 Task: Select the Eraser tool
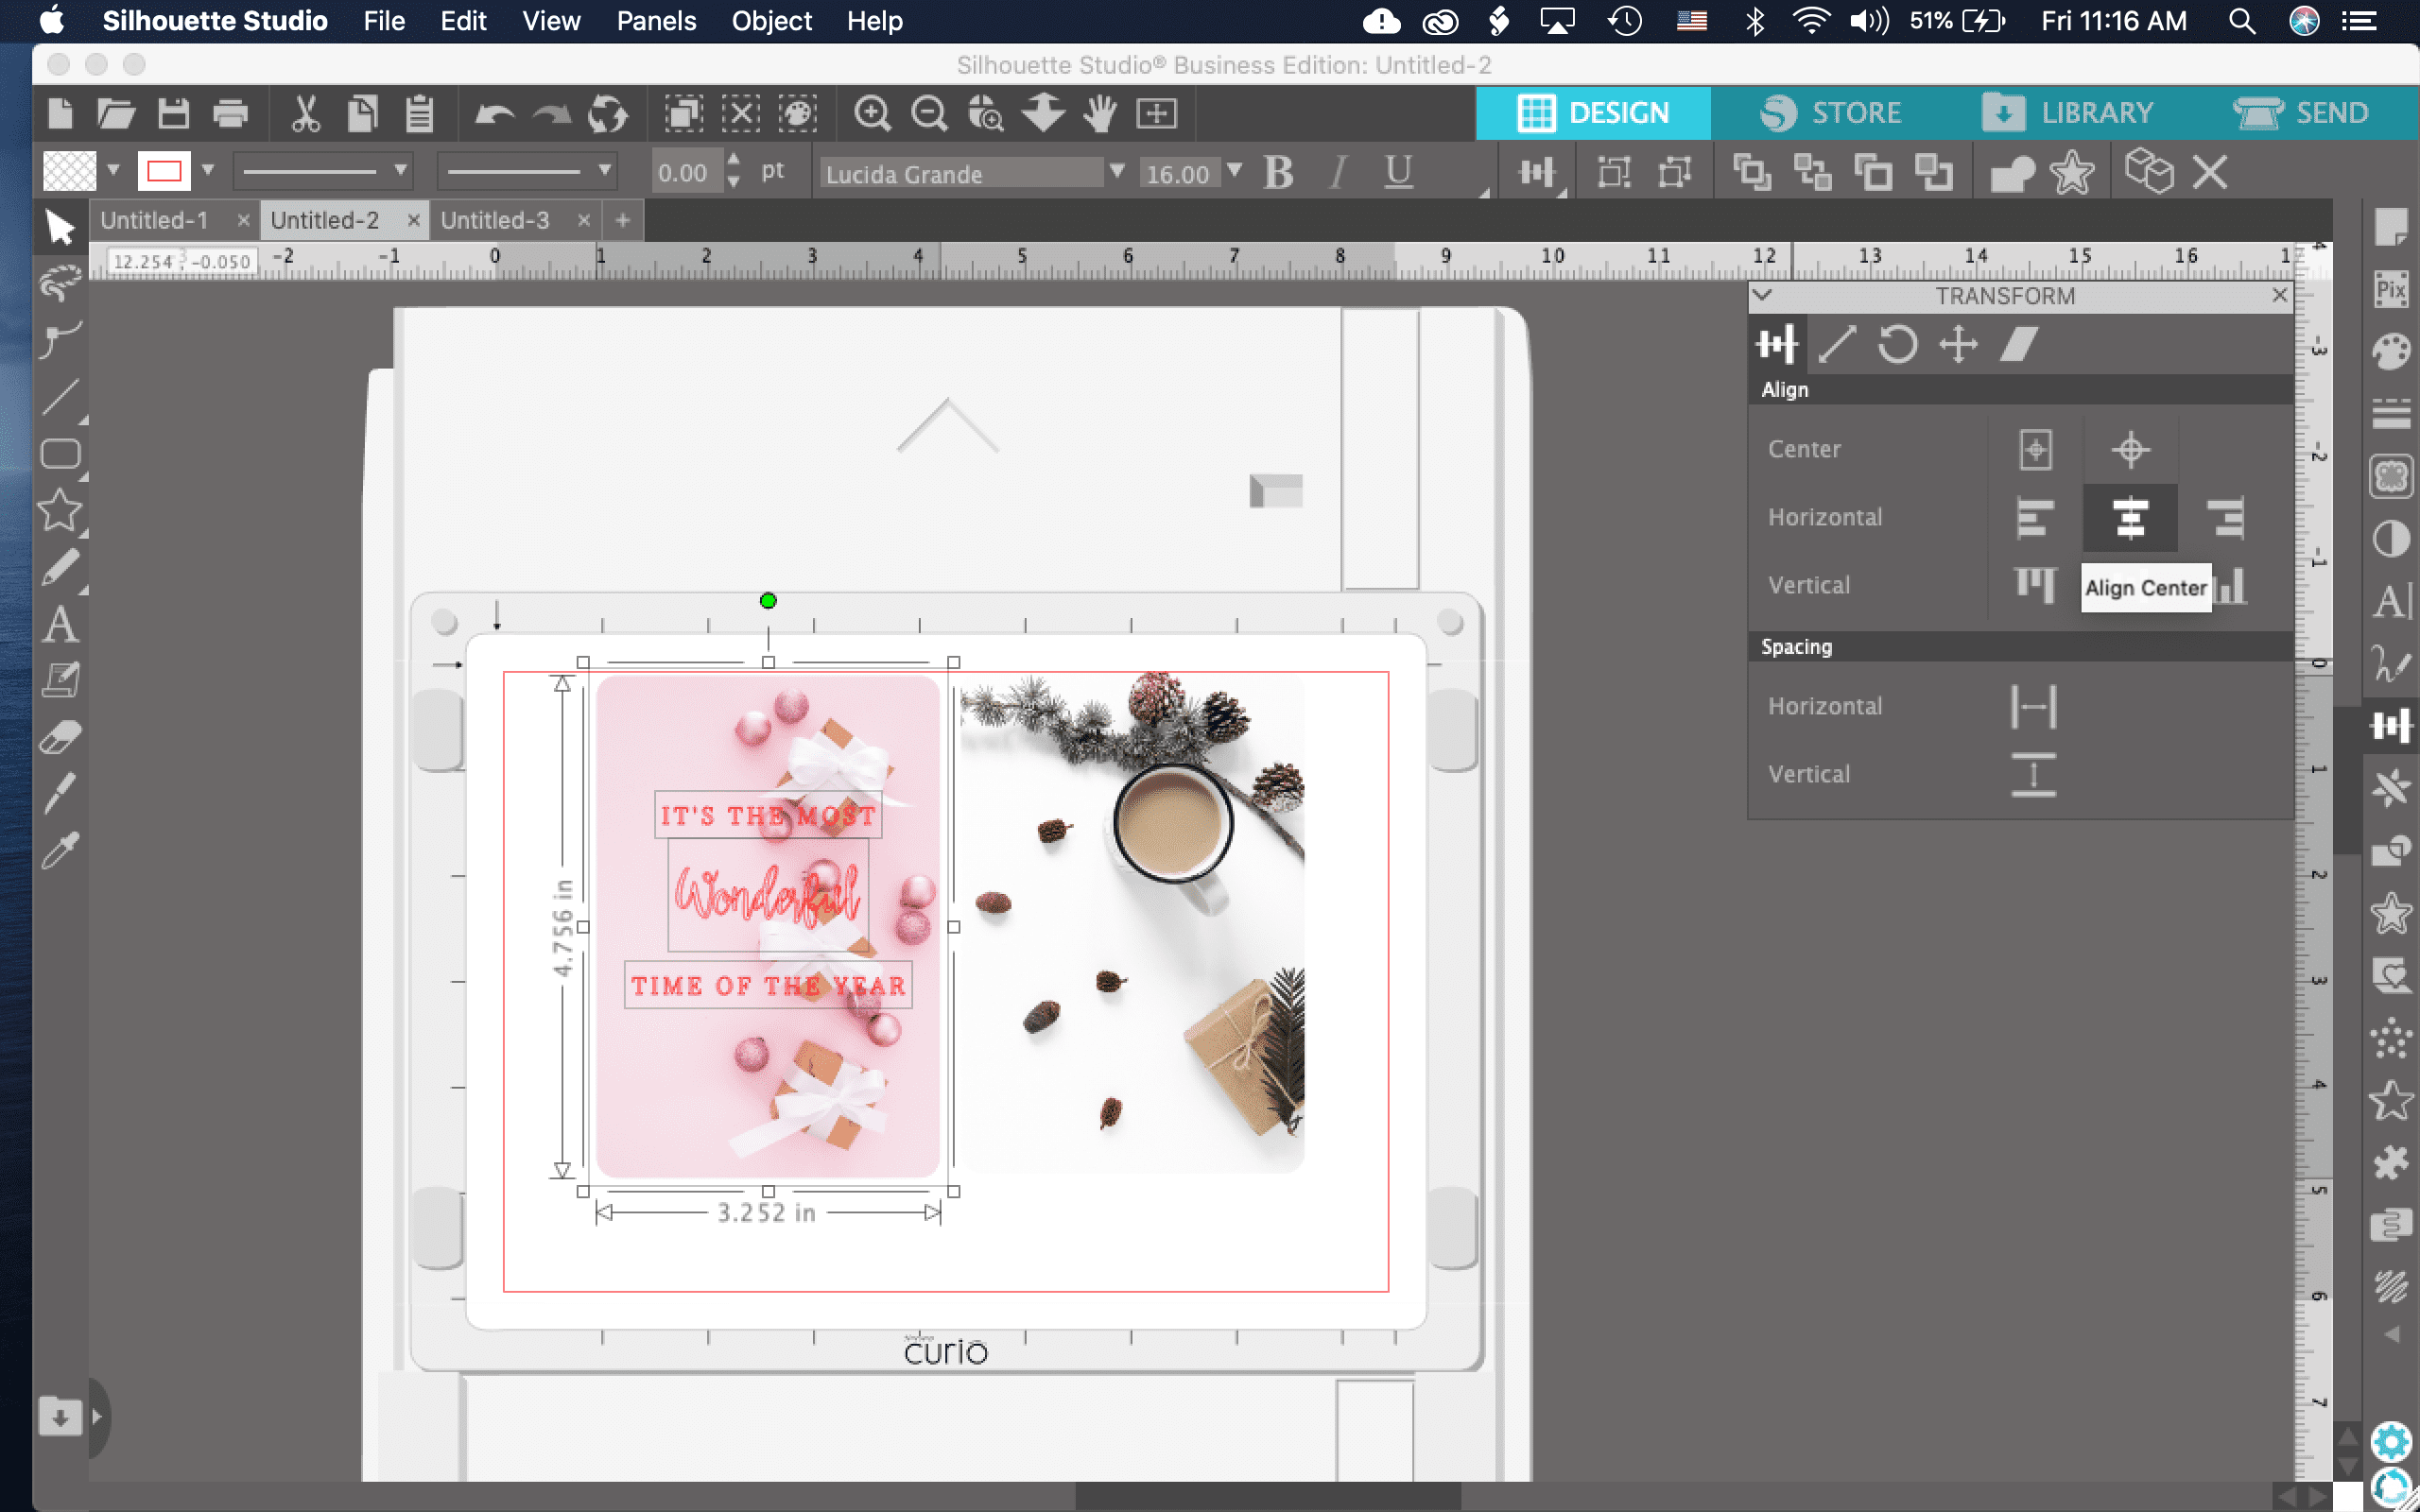pyautogui.click(x=60, y=738)
